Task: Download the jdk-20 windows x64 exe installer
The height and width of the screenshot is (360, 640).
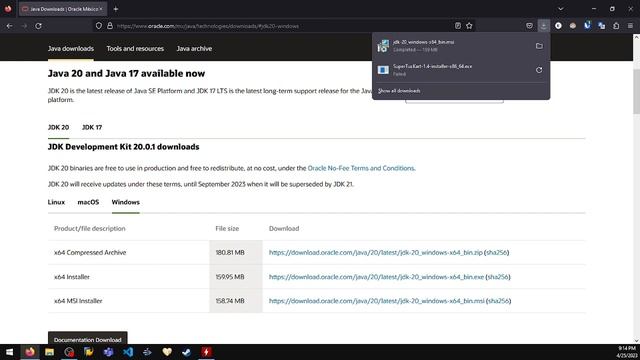Action: point(376,277)
